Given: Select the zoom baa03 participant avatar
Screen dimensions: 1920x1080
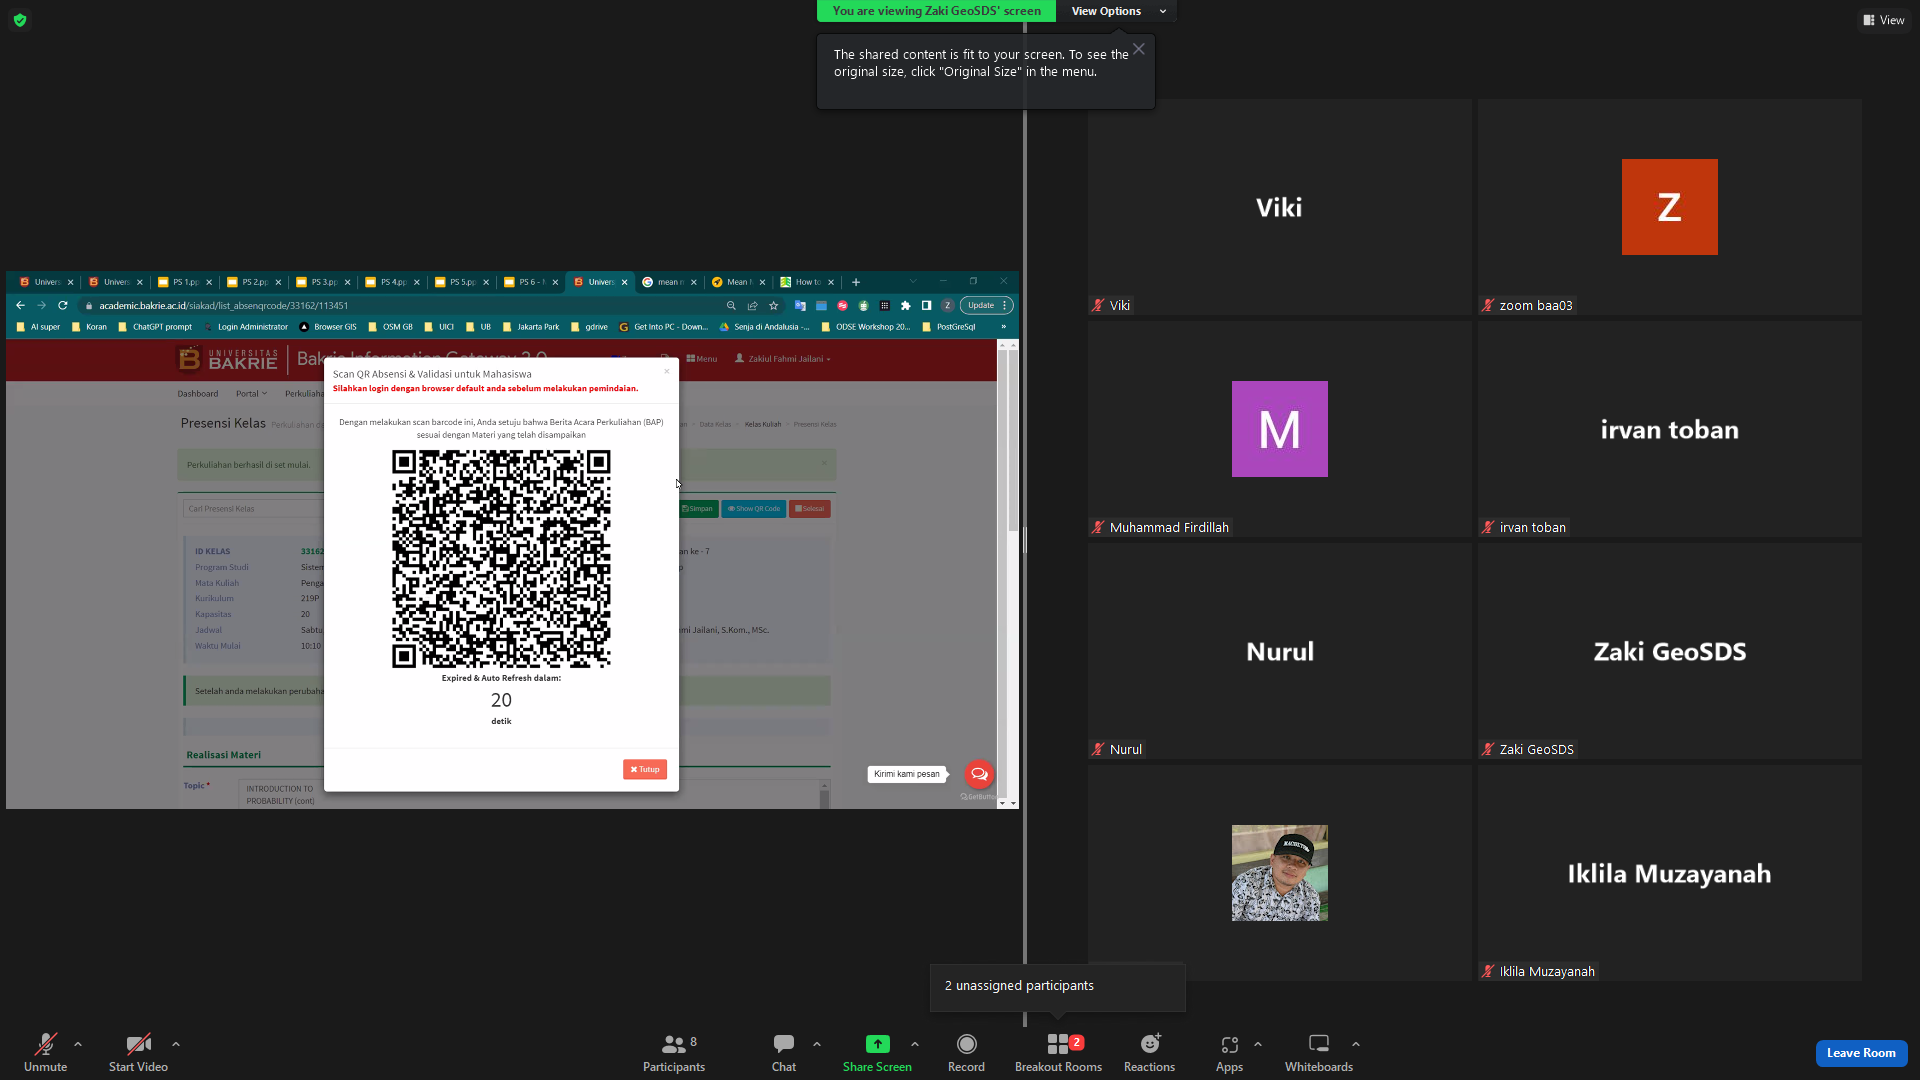Looking at the screenshot, I should (1669, 207).
